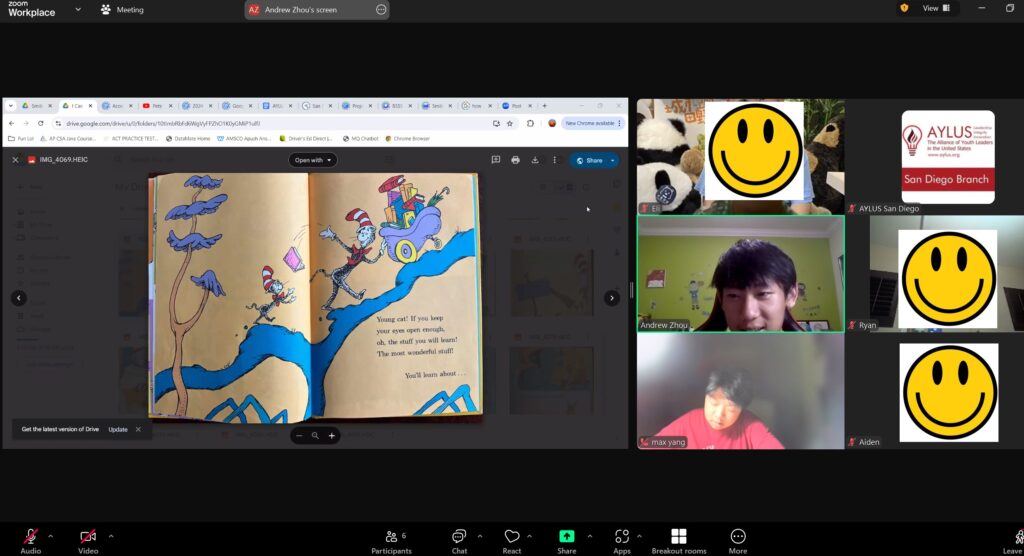This screenshot has height=556, width=1024.
Task: Open options for Andrew Zhou's screen share
Action: (381, 10)
